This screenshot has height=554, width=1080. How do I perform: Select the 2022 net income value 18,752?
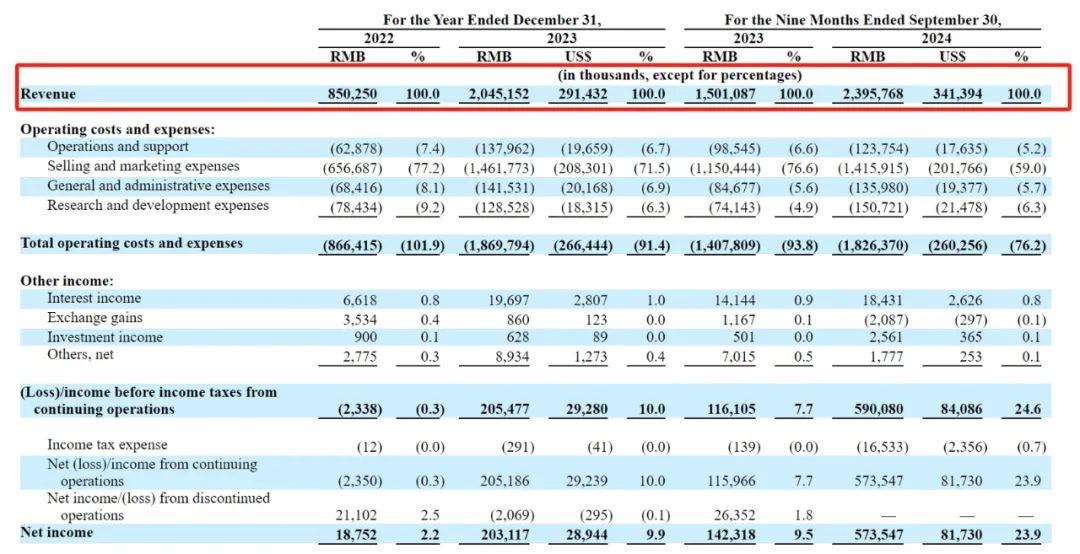tap(355, 535)
